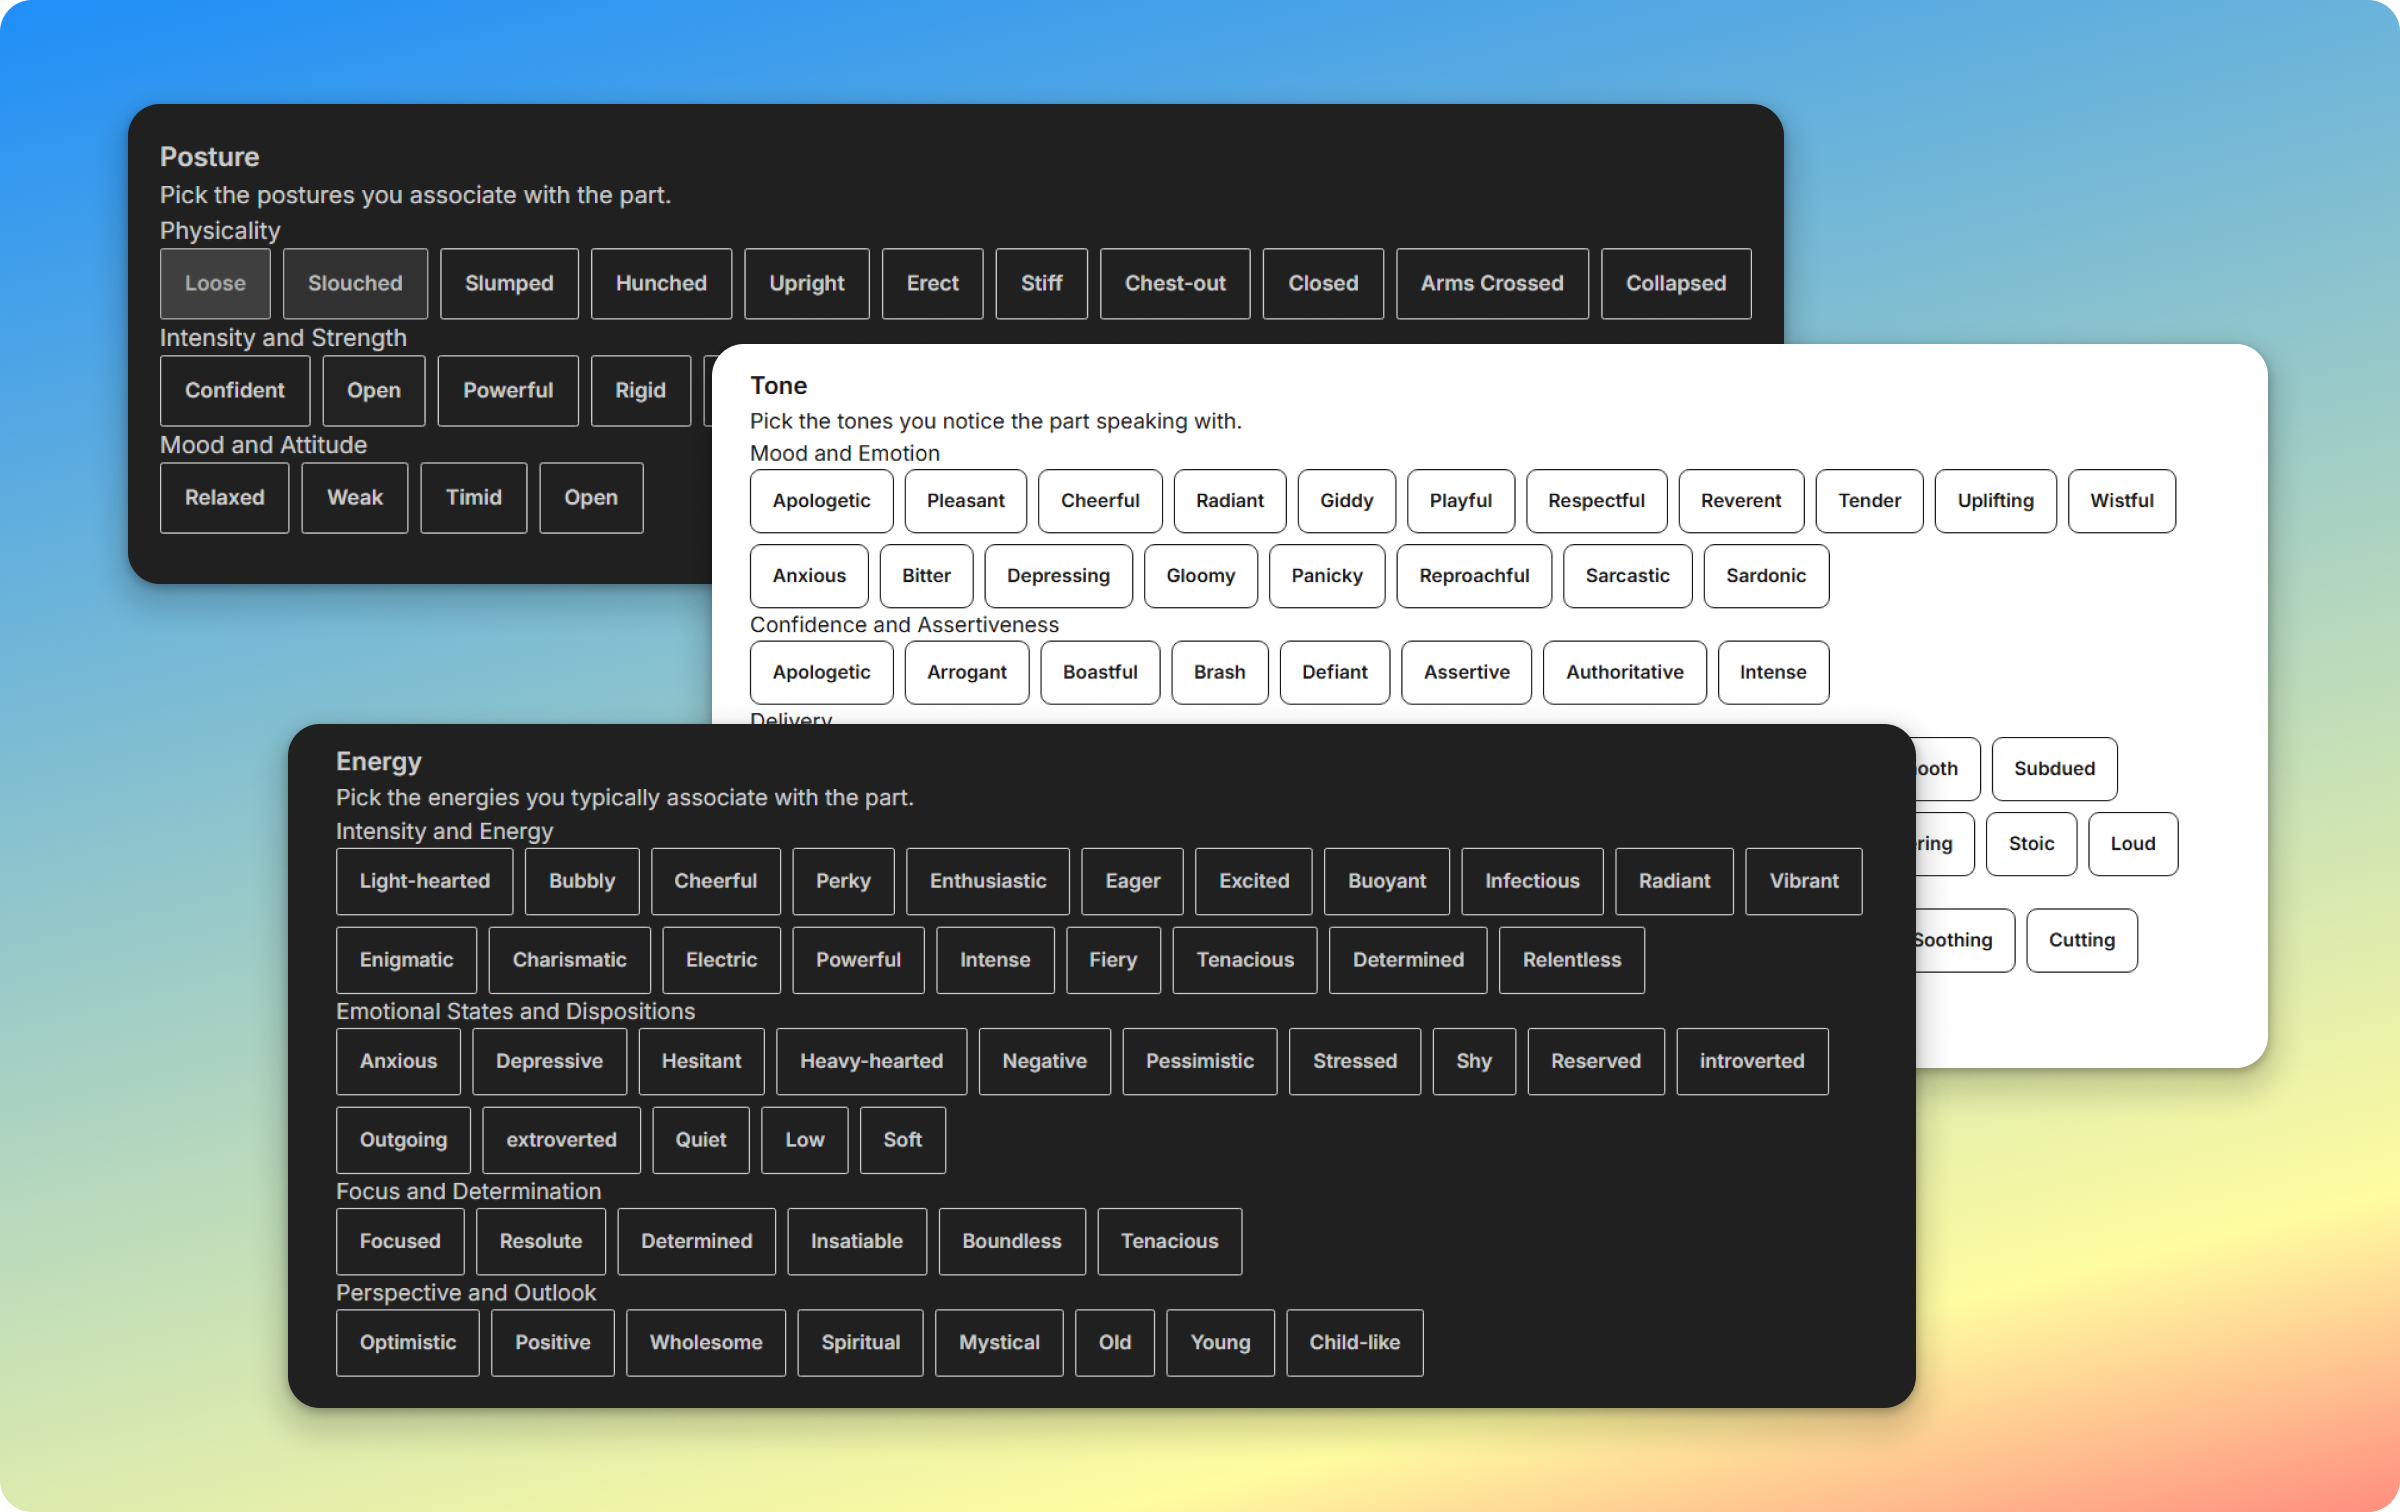Select the Collapsed posture chip
Screen dimensions: 2400x1512
click(1675, 284)
